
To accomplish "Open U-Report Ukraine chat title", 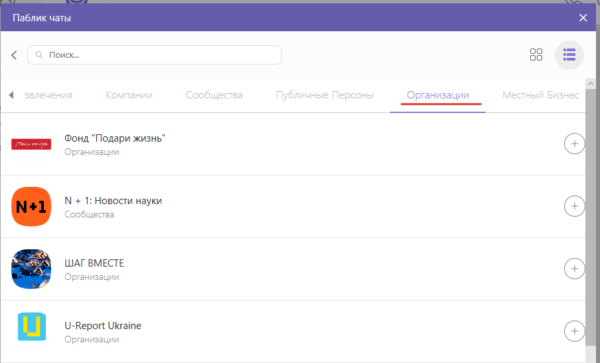I will [x=103, y=326].
